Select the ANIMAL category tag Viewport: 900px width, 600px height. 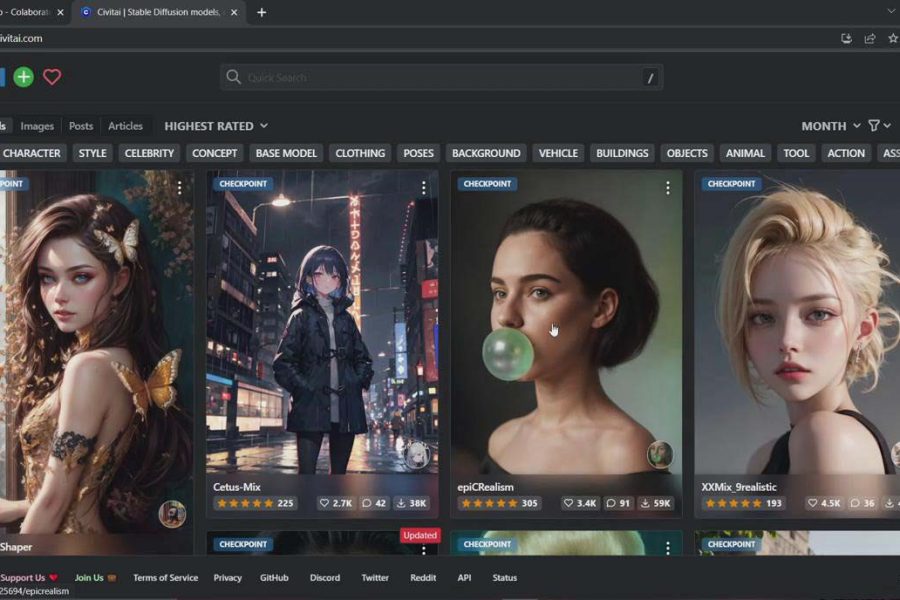pyautogui.click(x=745, y=153)
